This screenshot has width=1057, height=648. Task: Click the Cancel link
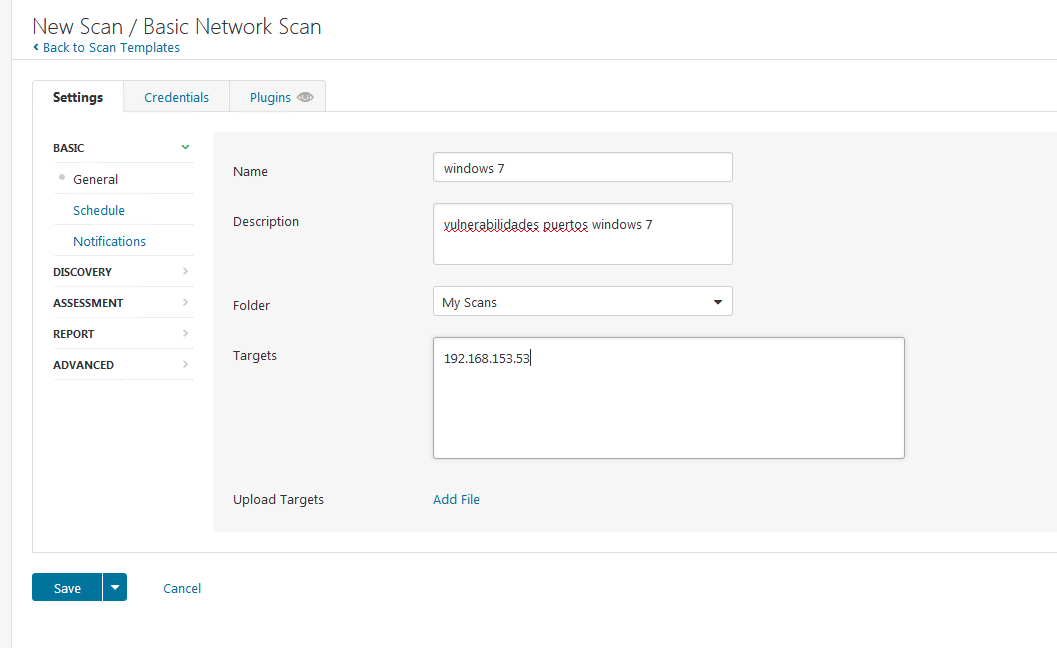(x=182, y=588)
